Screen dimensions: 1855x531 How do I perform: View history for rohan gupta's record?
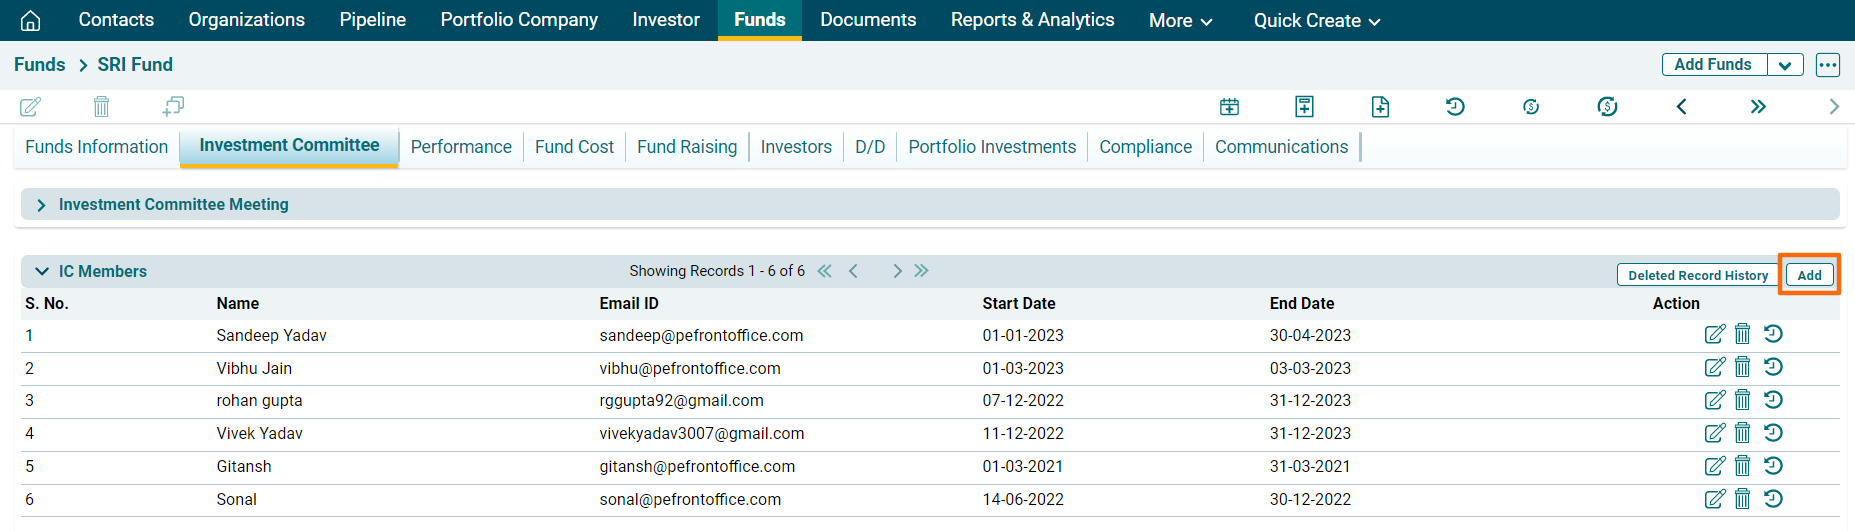coord(1773,400)
